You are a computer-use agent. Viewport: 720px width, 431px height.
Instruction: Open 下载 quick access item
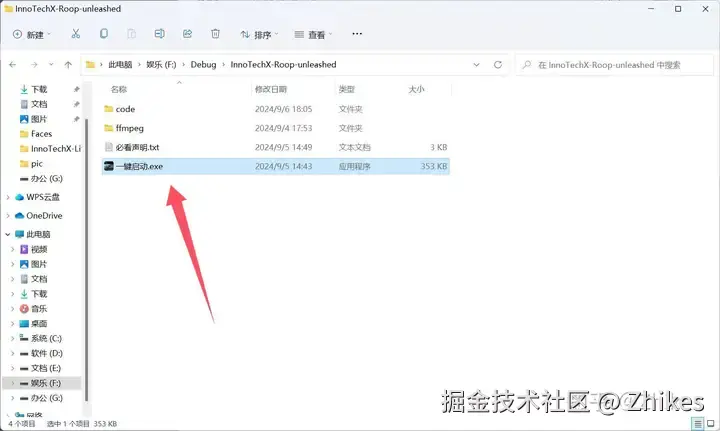point(39,90)
